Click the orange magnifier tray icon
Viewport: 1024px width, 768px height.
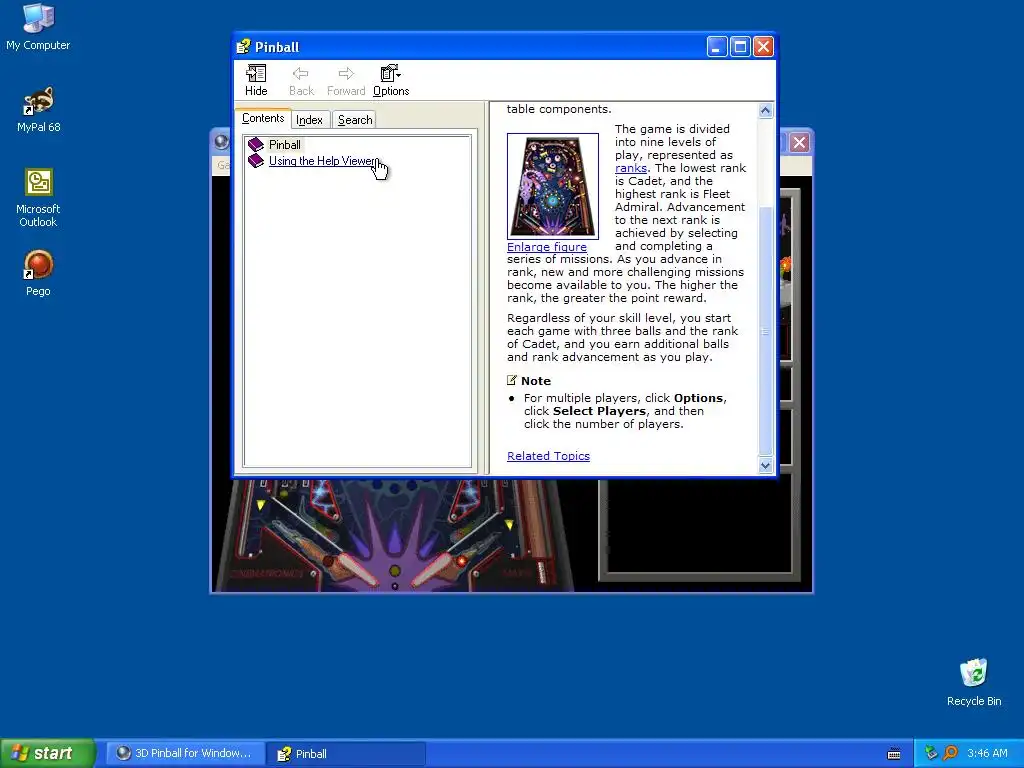coord(950,753)
